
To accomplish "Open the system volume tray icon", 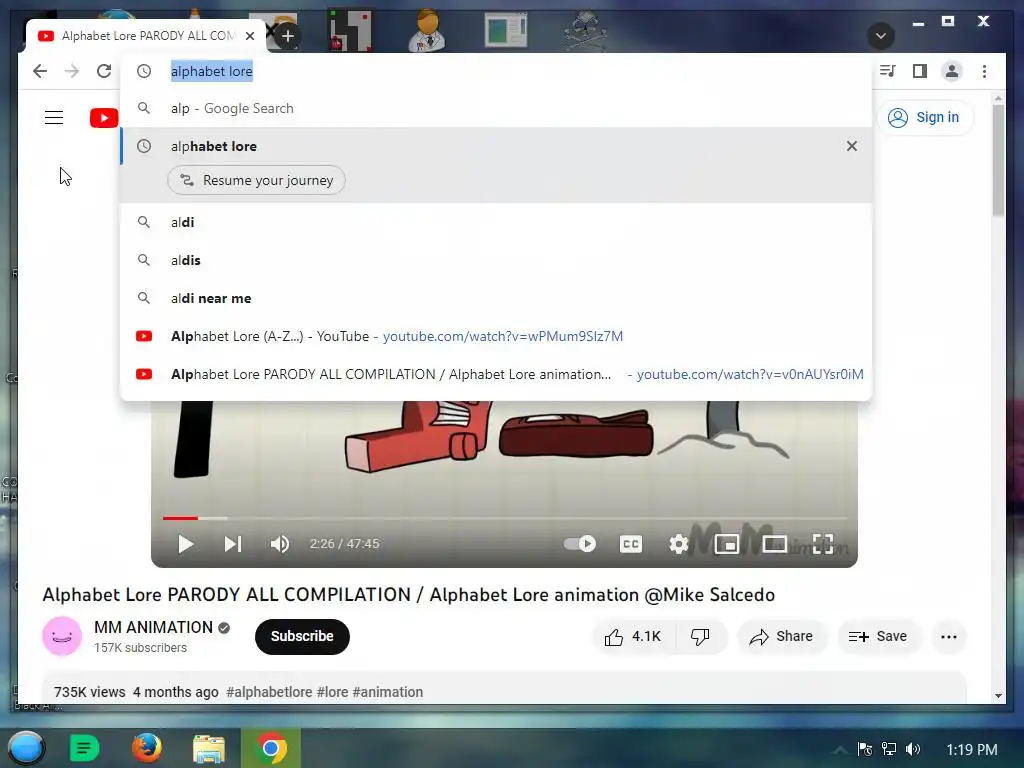I will 913,749.
